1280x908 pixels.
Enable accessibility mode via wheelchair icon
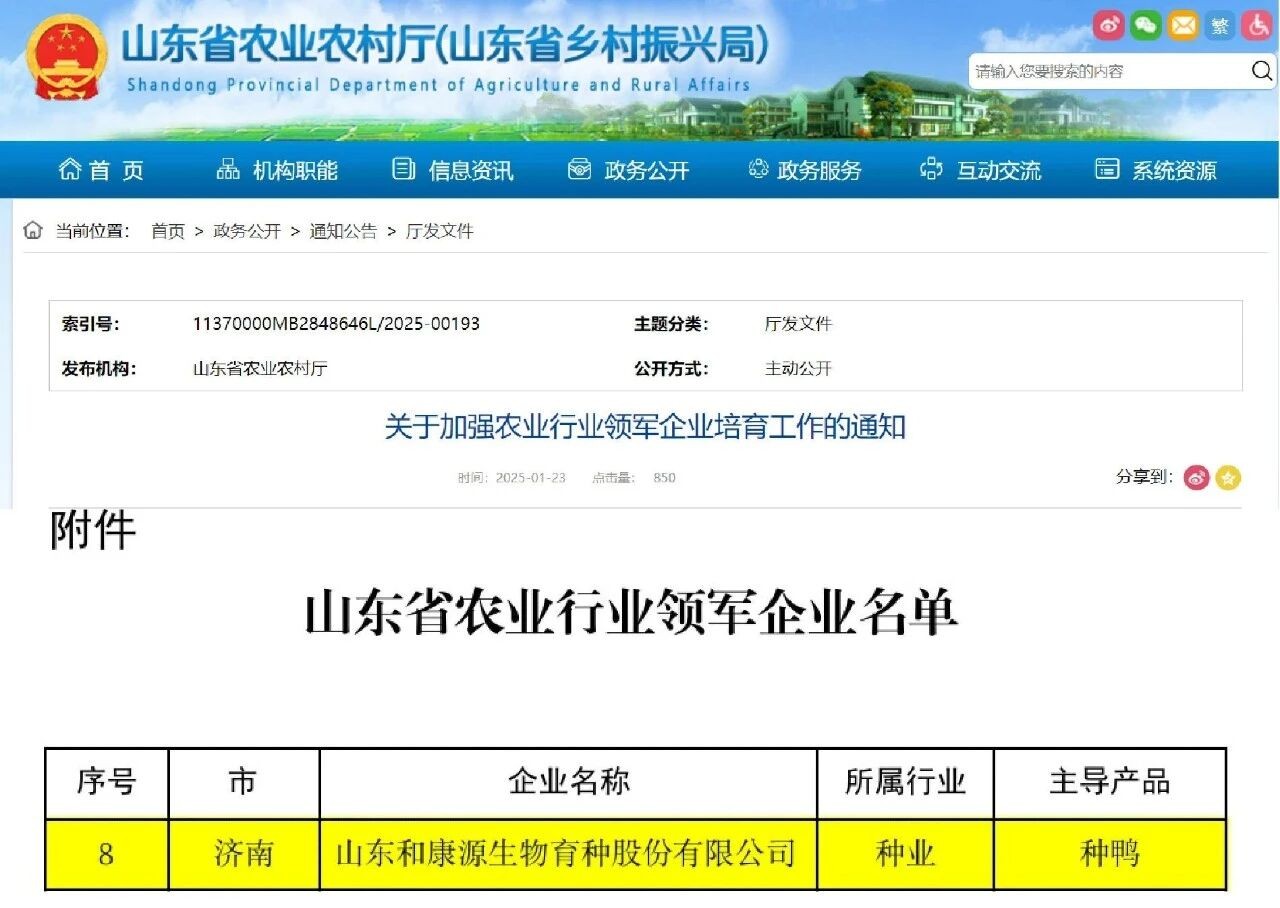[1257, 26]
